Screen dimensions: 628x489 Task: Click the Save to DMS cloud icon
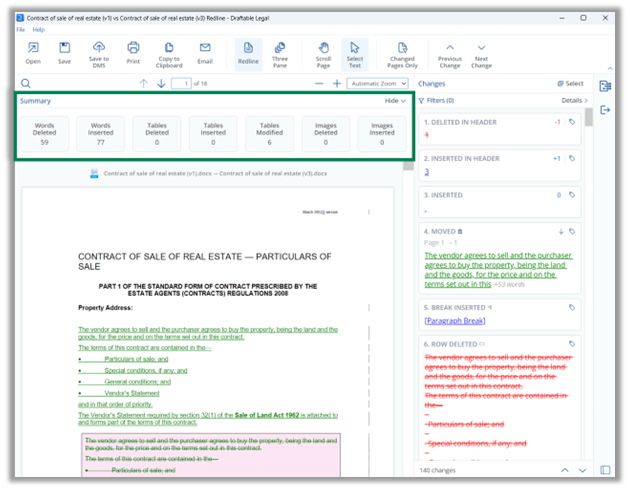(x=99, y=48)
